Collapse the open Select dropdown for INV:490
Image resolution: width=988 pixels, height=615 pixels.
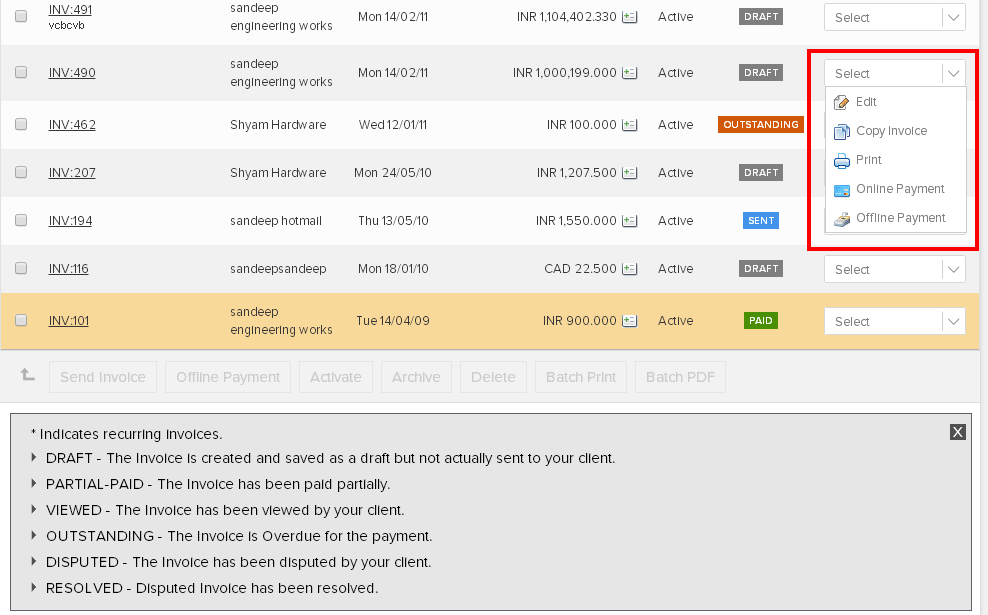(894, 73)
